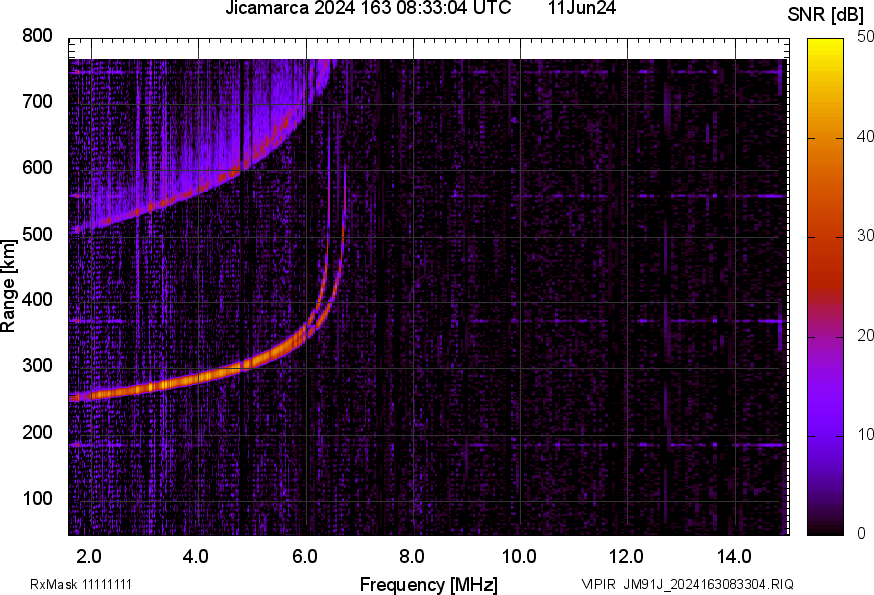Click the frequency tick label '8.0'

click(x=411, y=557)
